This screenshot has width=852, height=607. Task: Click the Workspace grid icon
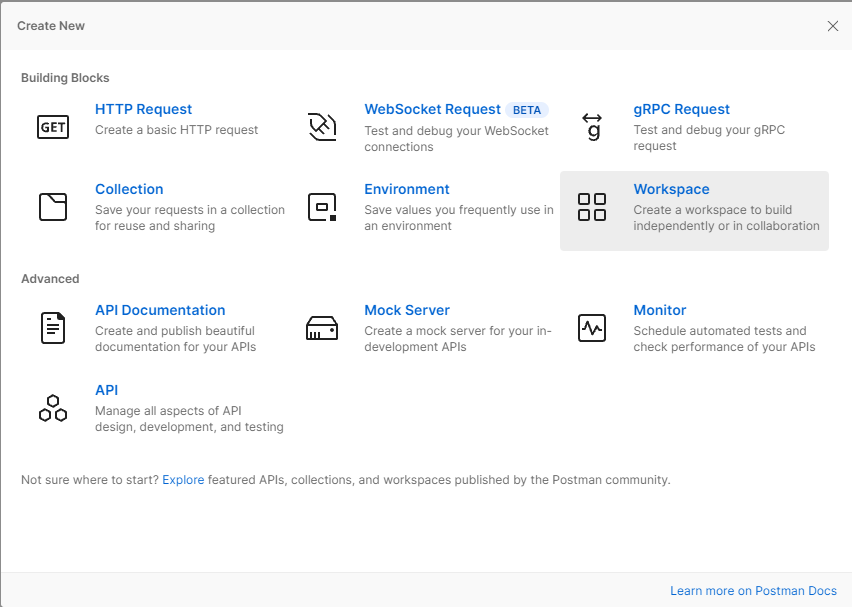(594, 206)
